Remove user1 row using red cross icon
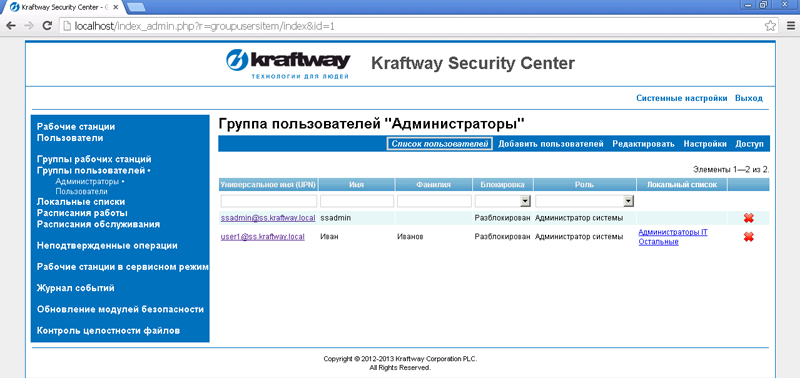800x378 pixels. click(748, 237)
